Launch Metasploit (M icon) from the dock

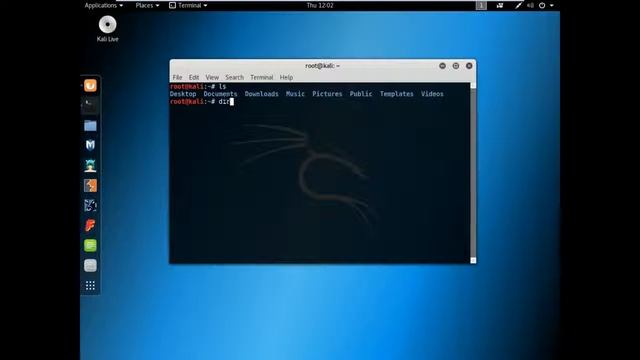tap(90, 145)
